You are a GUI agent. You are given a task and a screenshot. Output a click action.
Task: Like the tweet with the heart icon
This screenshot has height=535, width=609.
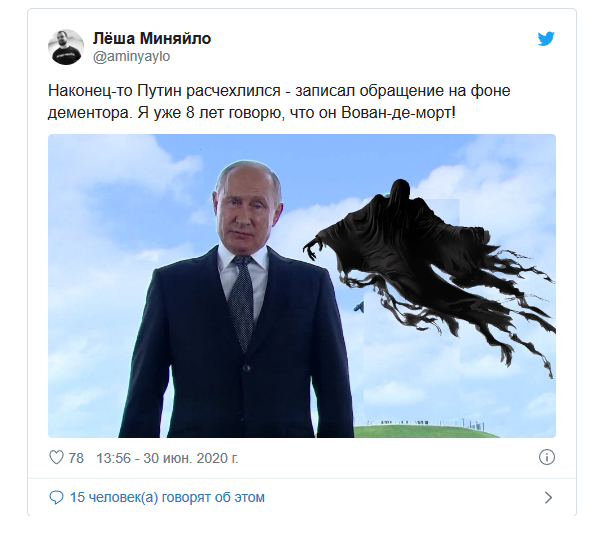pyautogui.click(x=56, y=458)
